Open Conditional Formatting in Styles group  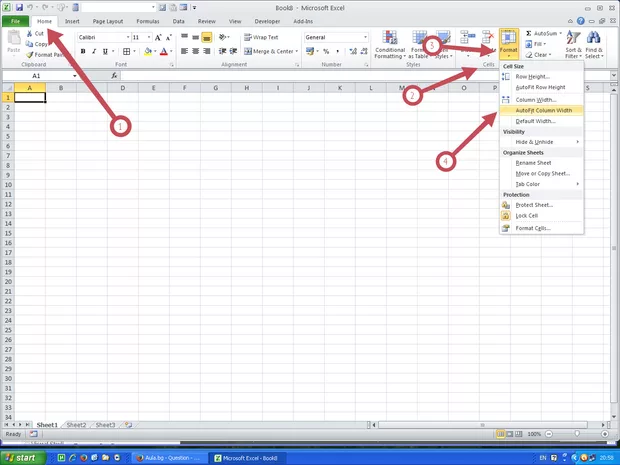(389, 45)
